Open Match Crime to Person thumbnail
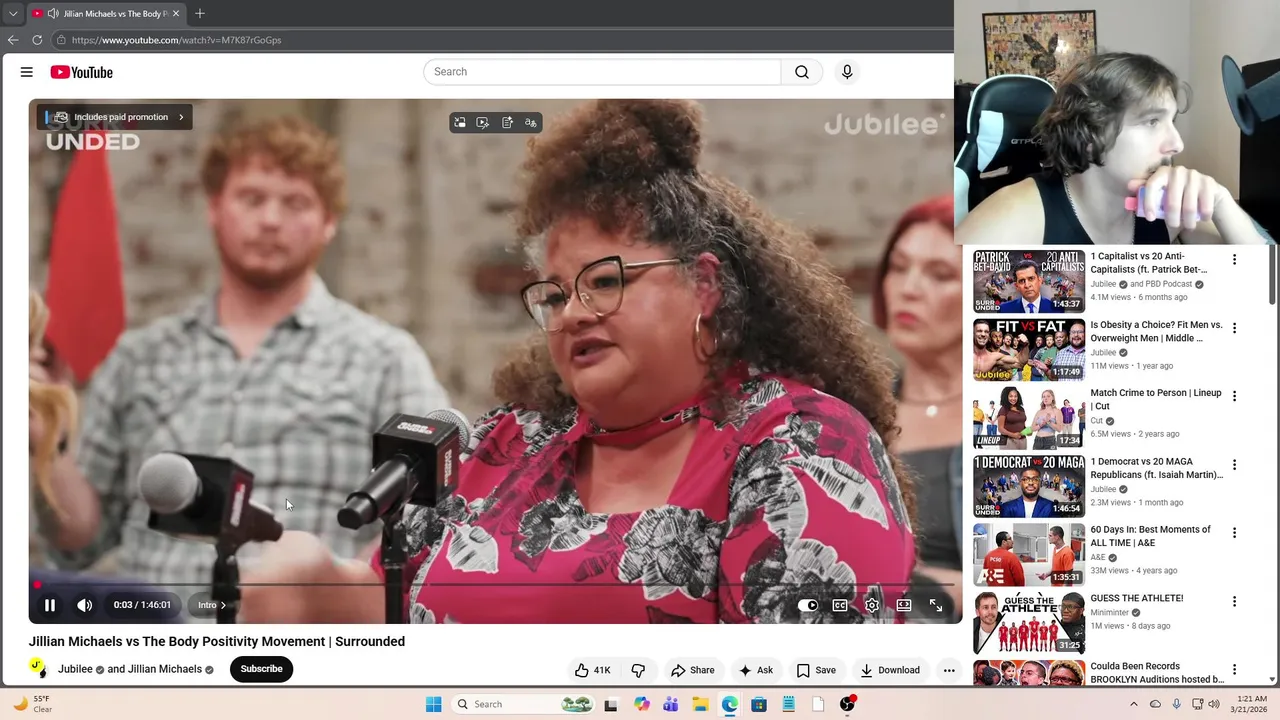 click(x=1029, y=418)
